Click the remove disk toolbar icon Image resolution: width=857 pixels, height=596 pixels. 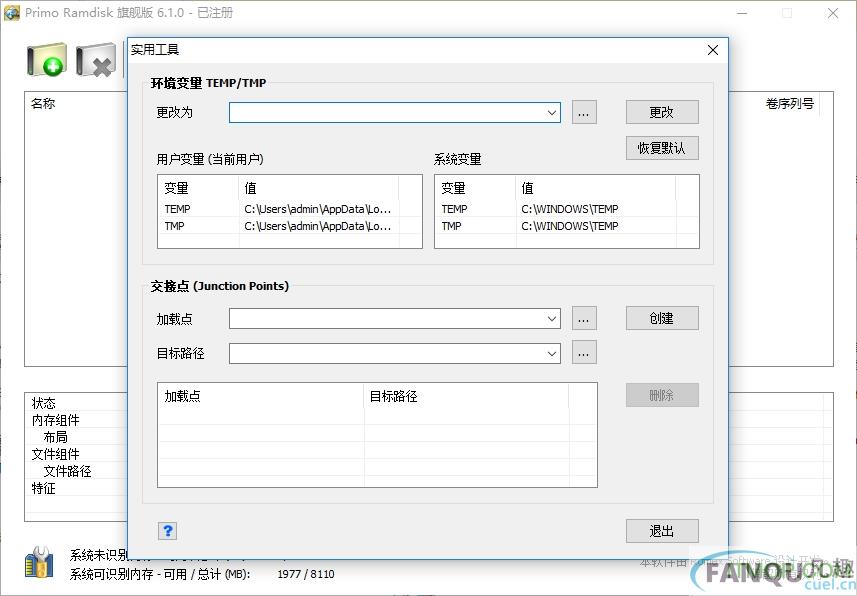[96, 60]
